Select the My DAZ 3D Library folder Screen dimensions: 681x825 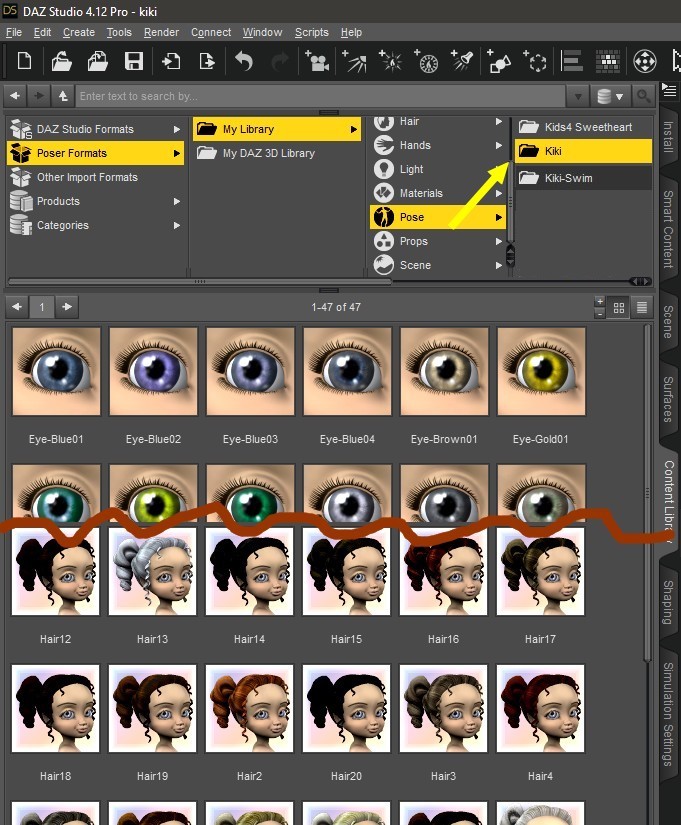coord(277,153)
